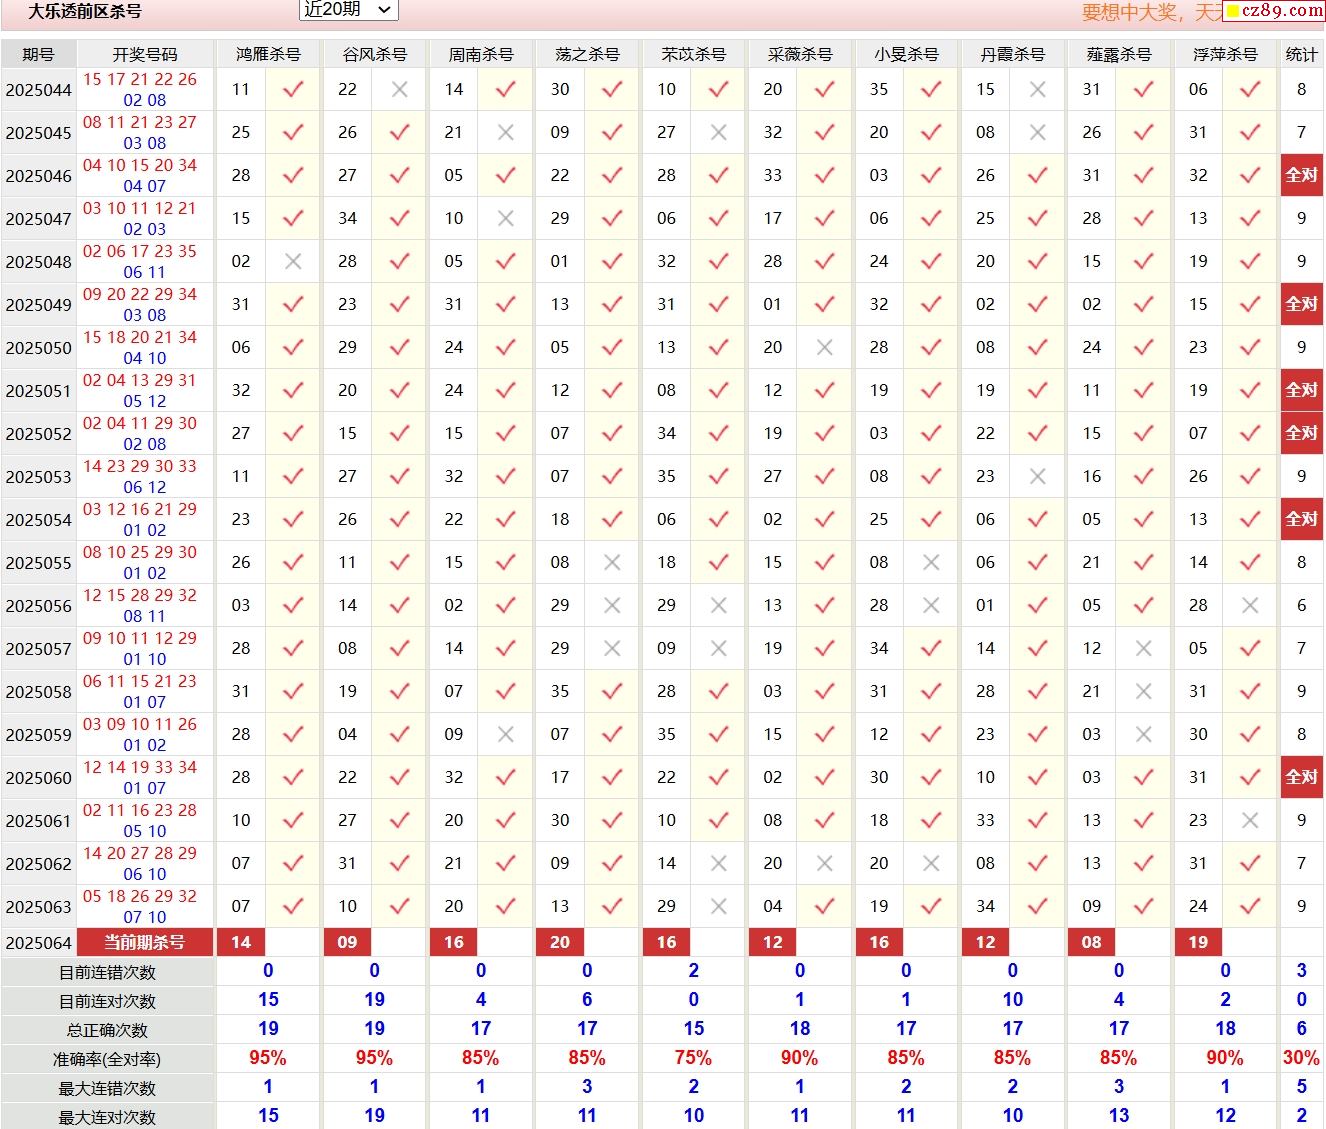This screenshot has height=1129, width=1326.
Task: Click the 芣苡 X mark in row 2025045
Action: click(719, 132)
